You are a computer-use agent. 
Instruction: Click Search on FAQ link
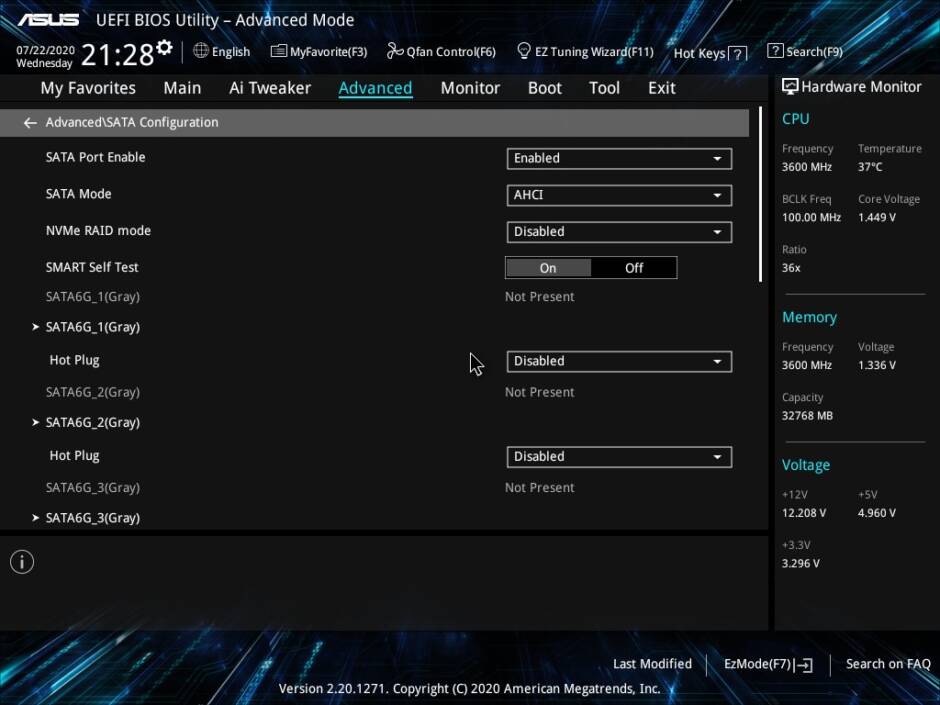tap(888, 664)
